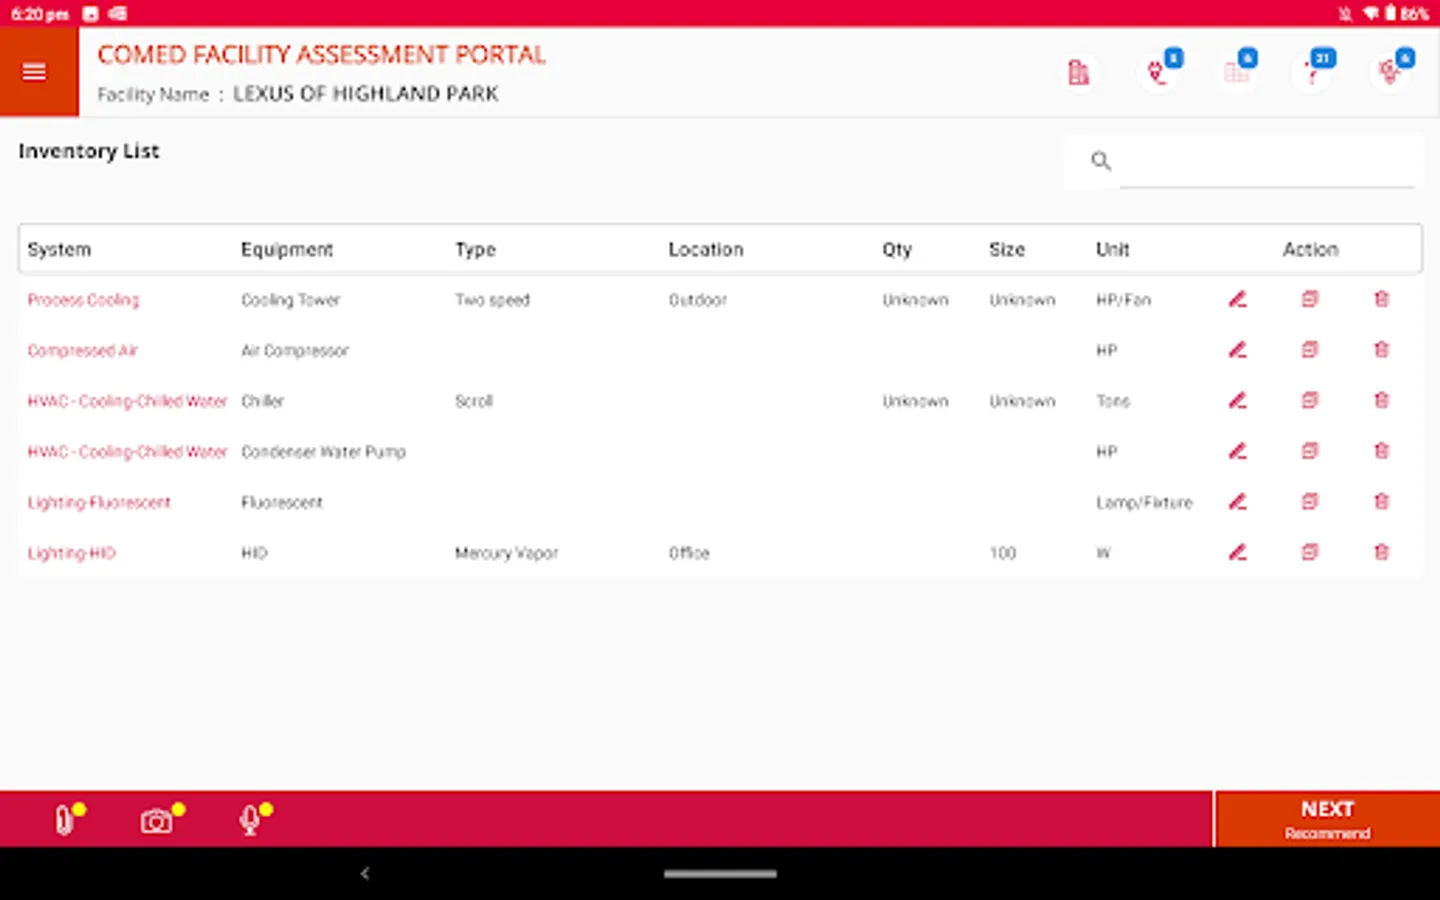Open the light bulb recommendations icon
The image size is (1440, 900).
[1389, 72]
